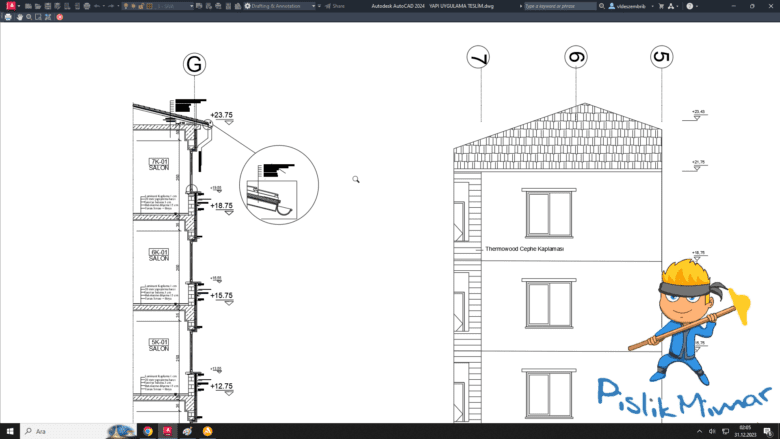780x439 pixels.
Task: Click the Help question mark icon
Action: 690,6
